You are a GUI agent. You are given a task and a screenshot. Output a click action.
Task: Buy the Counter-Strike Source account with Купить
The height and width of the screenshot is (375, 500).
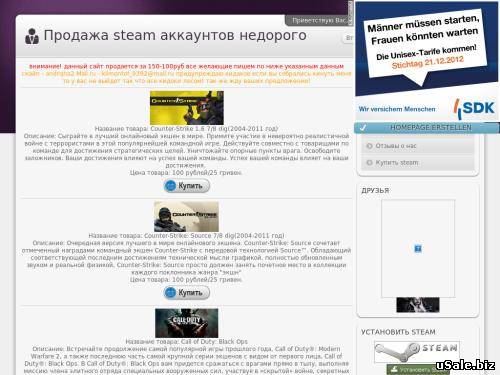coord(187,293)
